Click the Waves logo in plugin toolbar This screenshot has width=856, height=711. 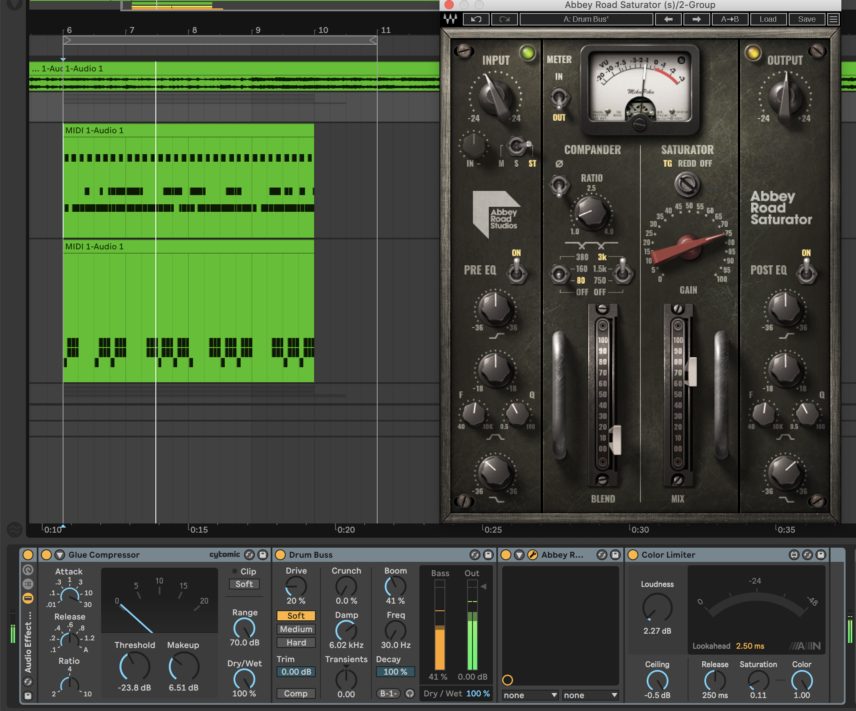tap(450, 20)
